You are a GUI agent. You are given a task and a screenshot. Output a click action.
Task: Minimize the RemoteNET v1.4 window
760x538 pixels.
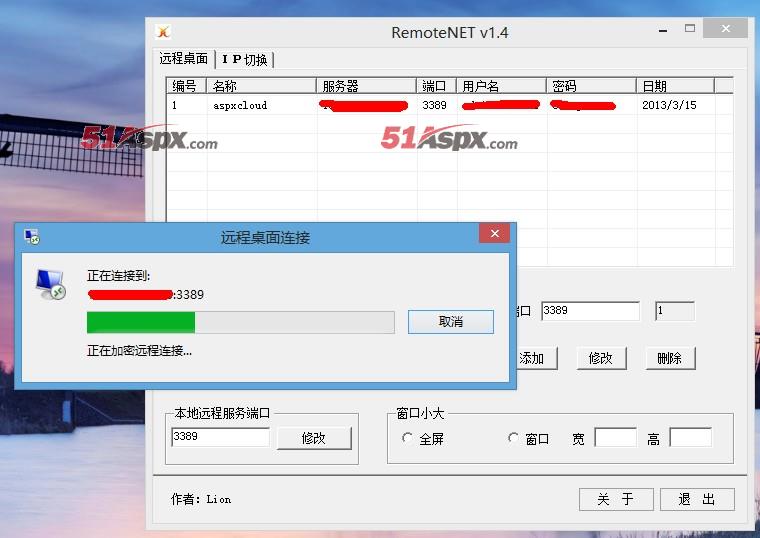pyautogui.click(x=663, y=31)
